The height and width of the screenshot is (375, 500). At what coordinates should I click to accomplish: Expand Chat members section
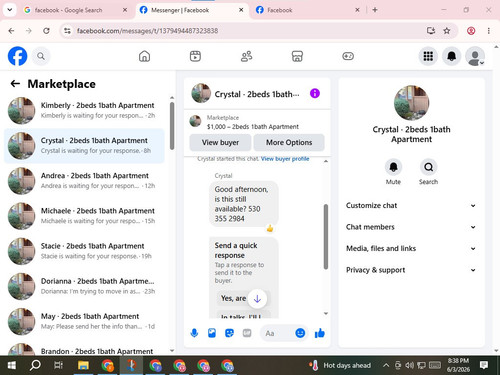tap(411, 227)
